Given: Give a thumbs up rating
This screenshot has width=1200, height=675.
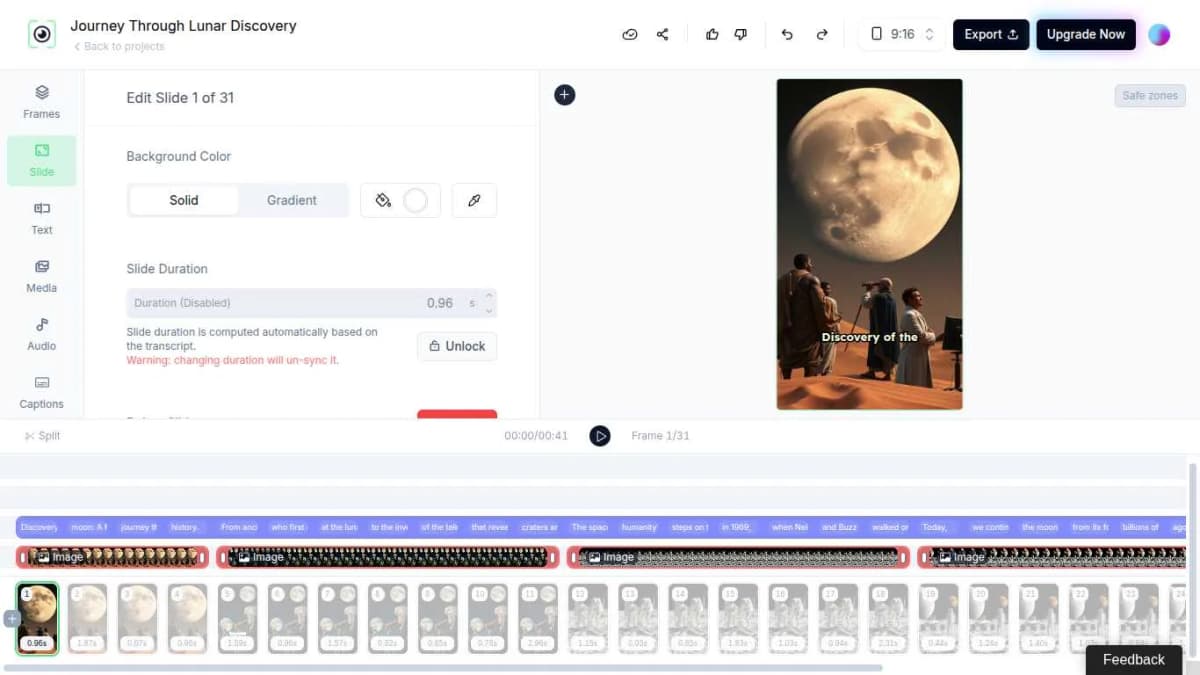Looking at the screenshot, I should point(712,34).
